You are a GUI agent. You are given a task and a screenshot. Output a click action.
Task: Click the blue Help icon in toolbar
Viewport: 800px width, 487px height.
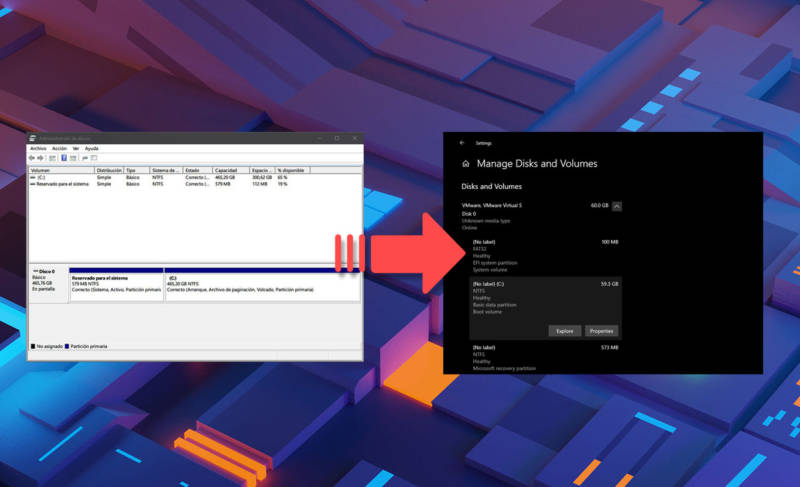[x=64, y=158]
